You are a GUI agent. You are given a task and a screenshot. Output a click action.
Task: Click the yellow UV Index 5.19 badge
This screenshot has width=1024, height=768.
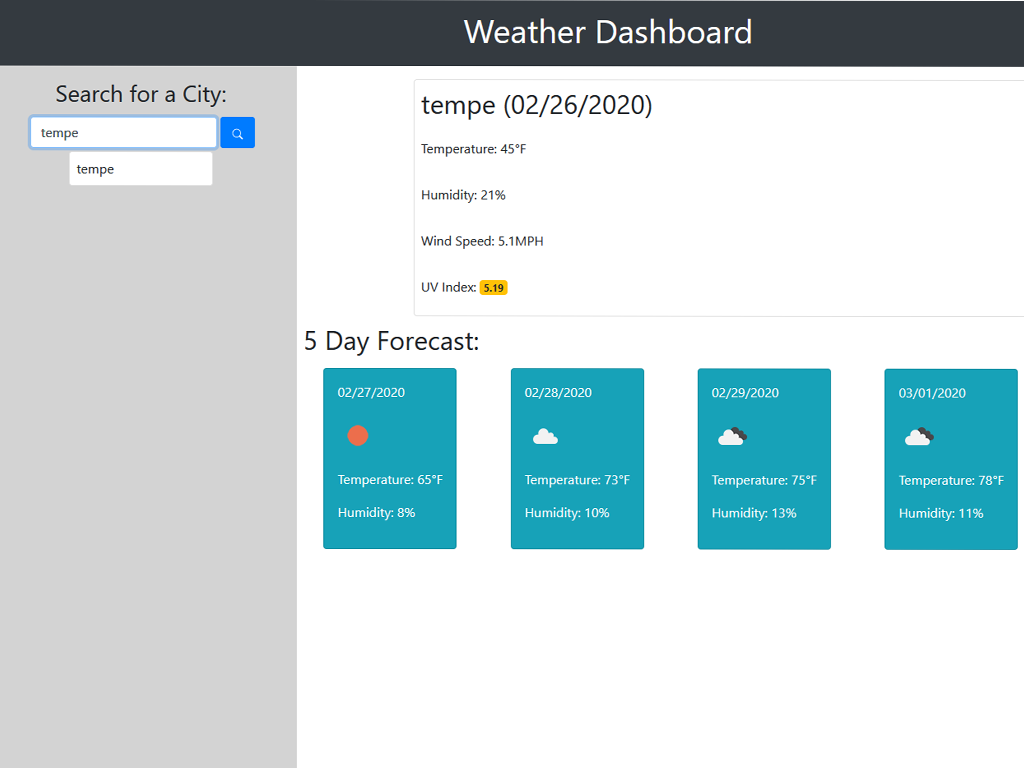click(x=493, y=288)
